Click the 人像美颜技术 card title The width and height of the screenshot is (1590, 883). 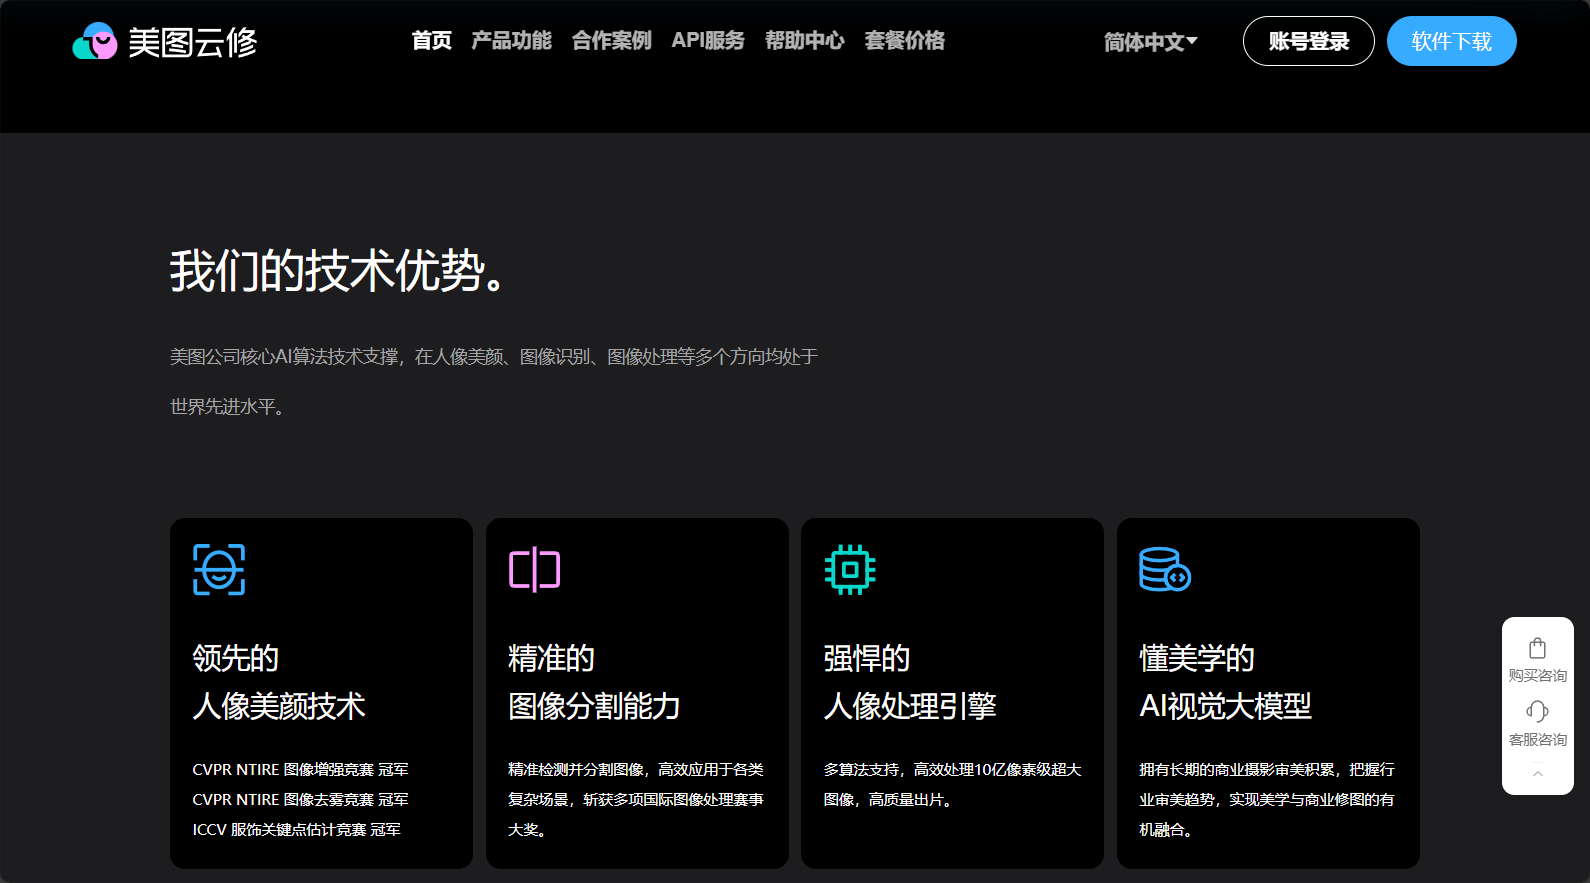pos(279,706)
